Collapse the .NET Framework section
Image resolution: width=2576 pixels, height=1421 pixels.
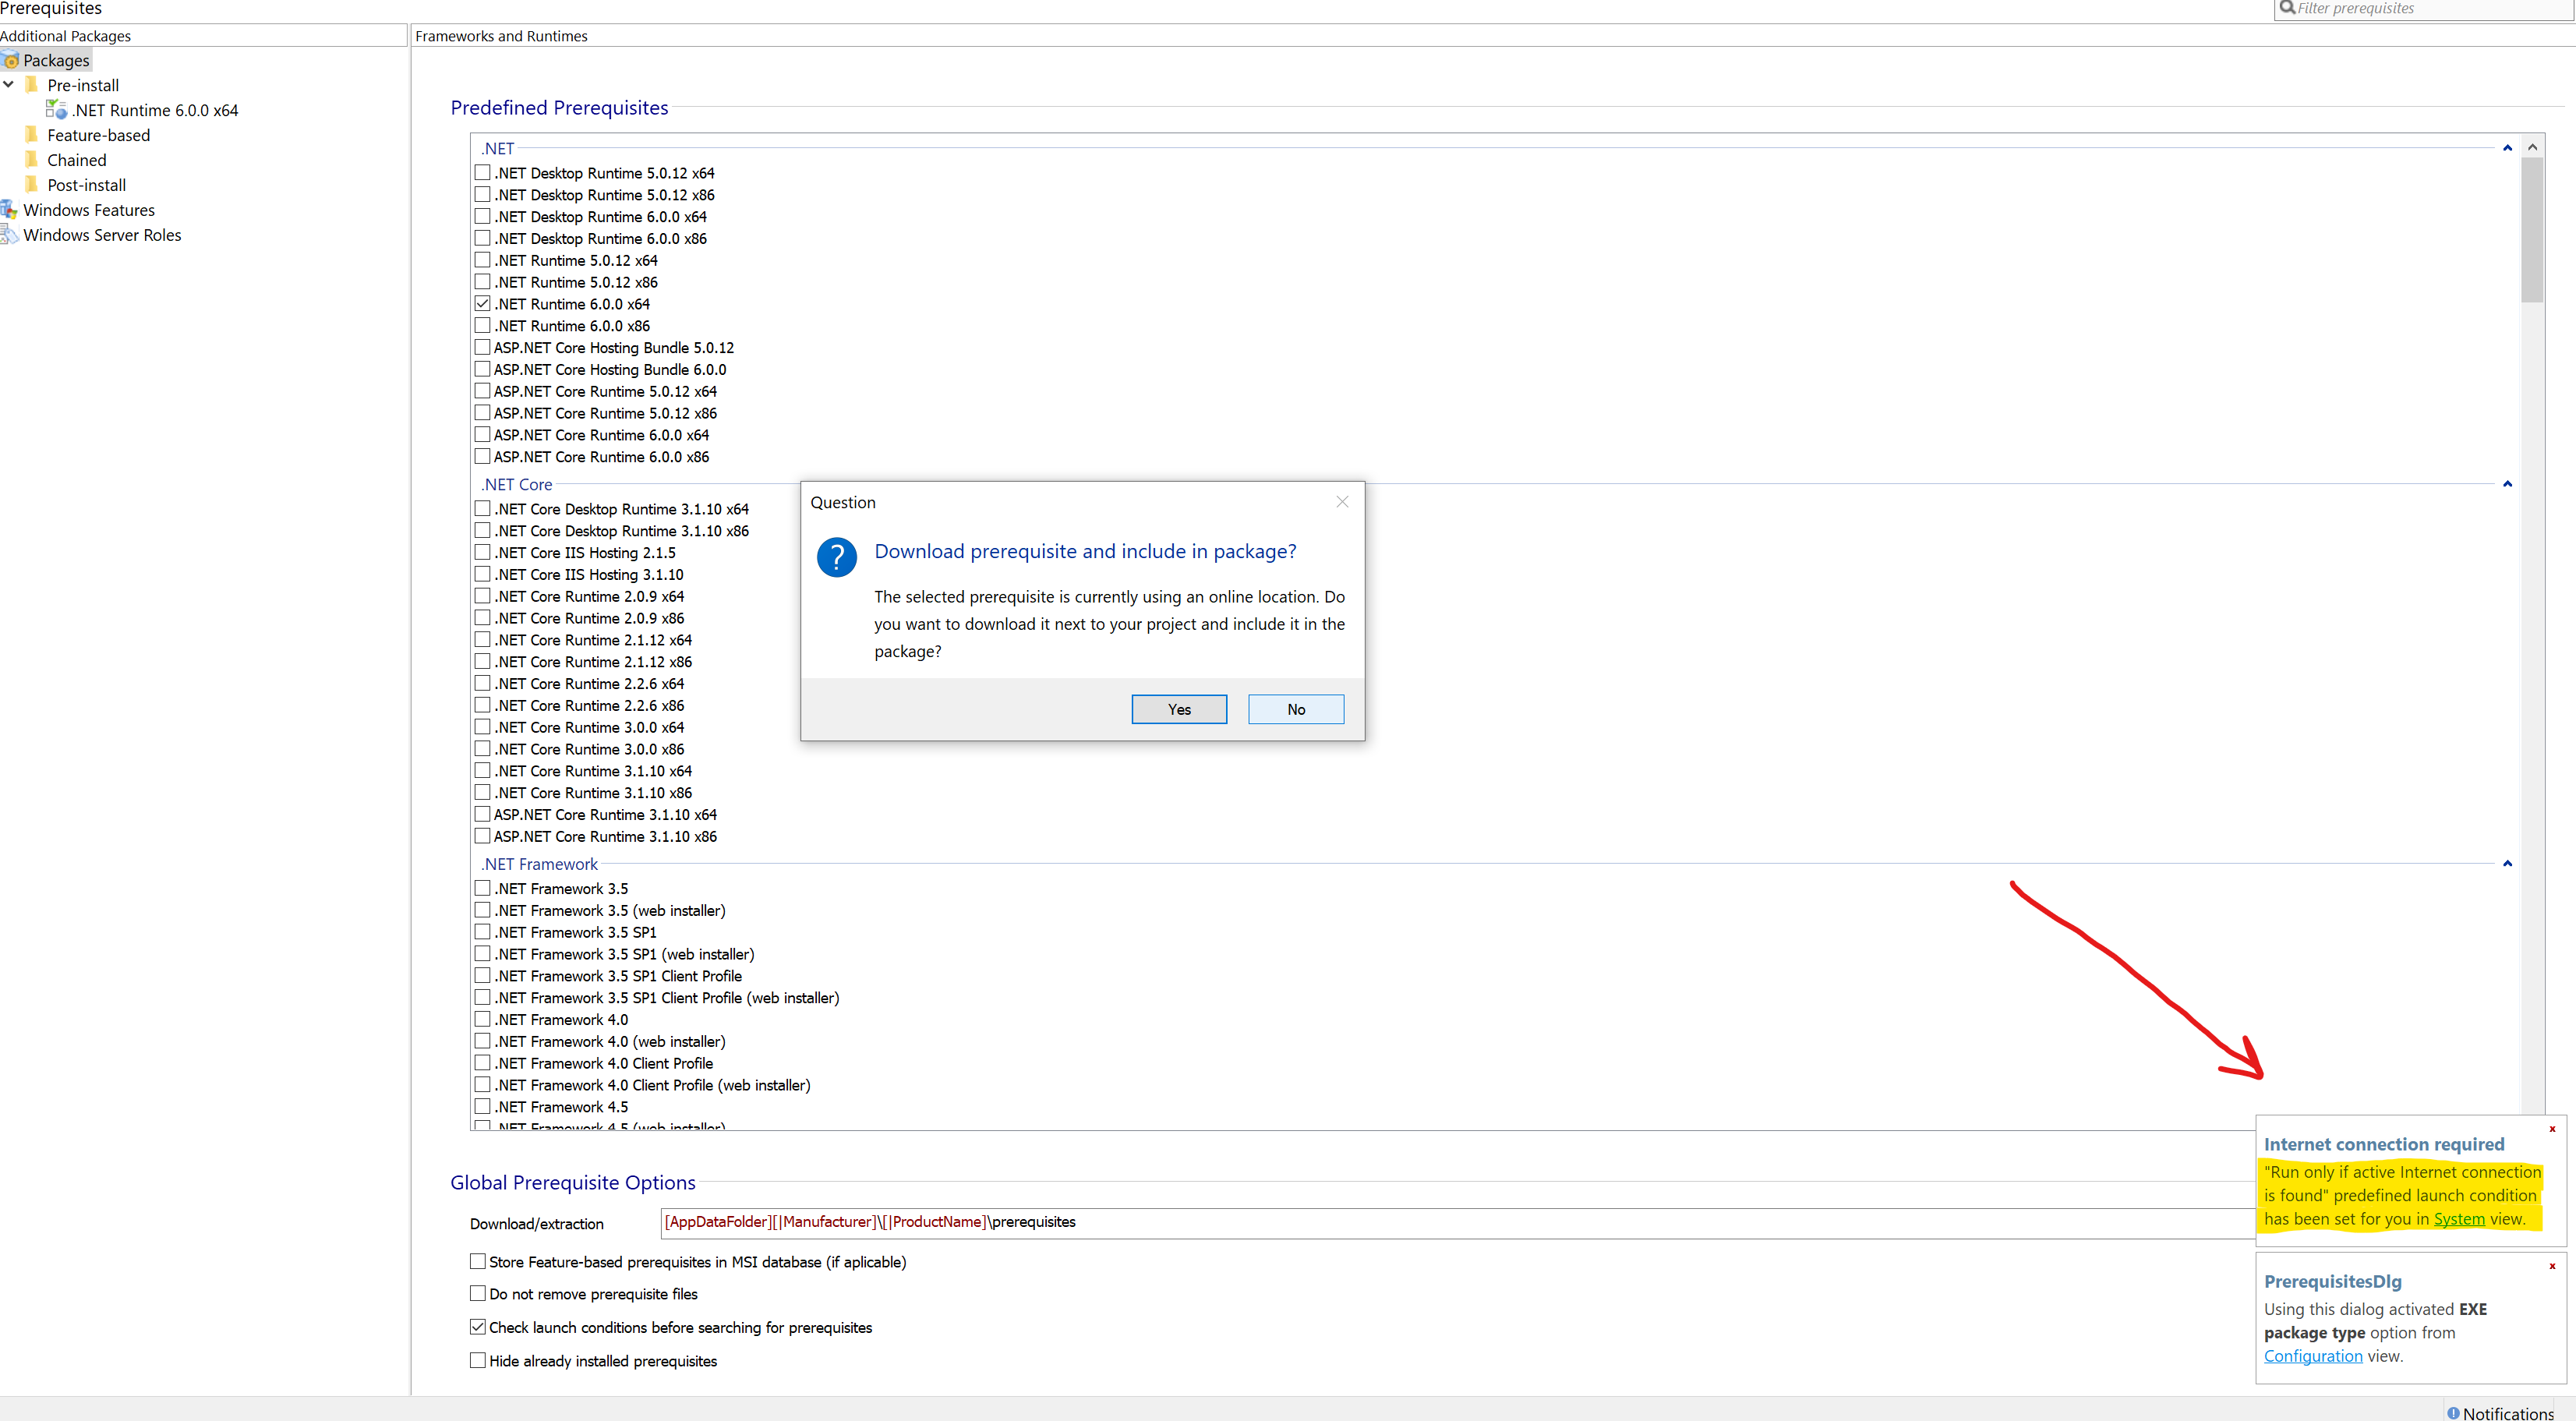coord(2506,863)
